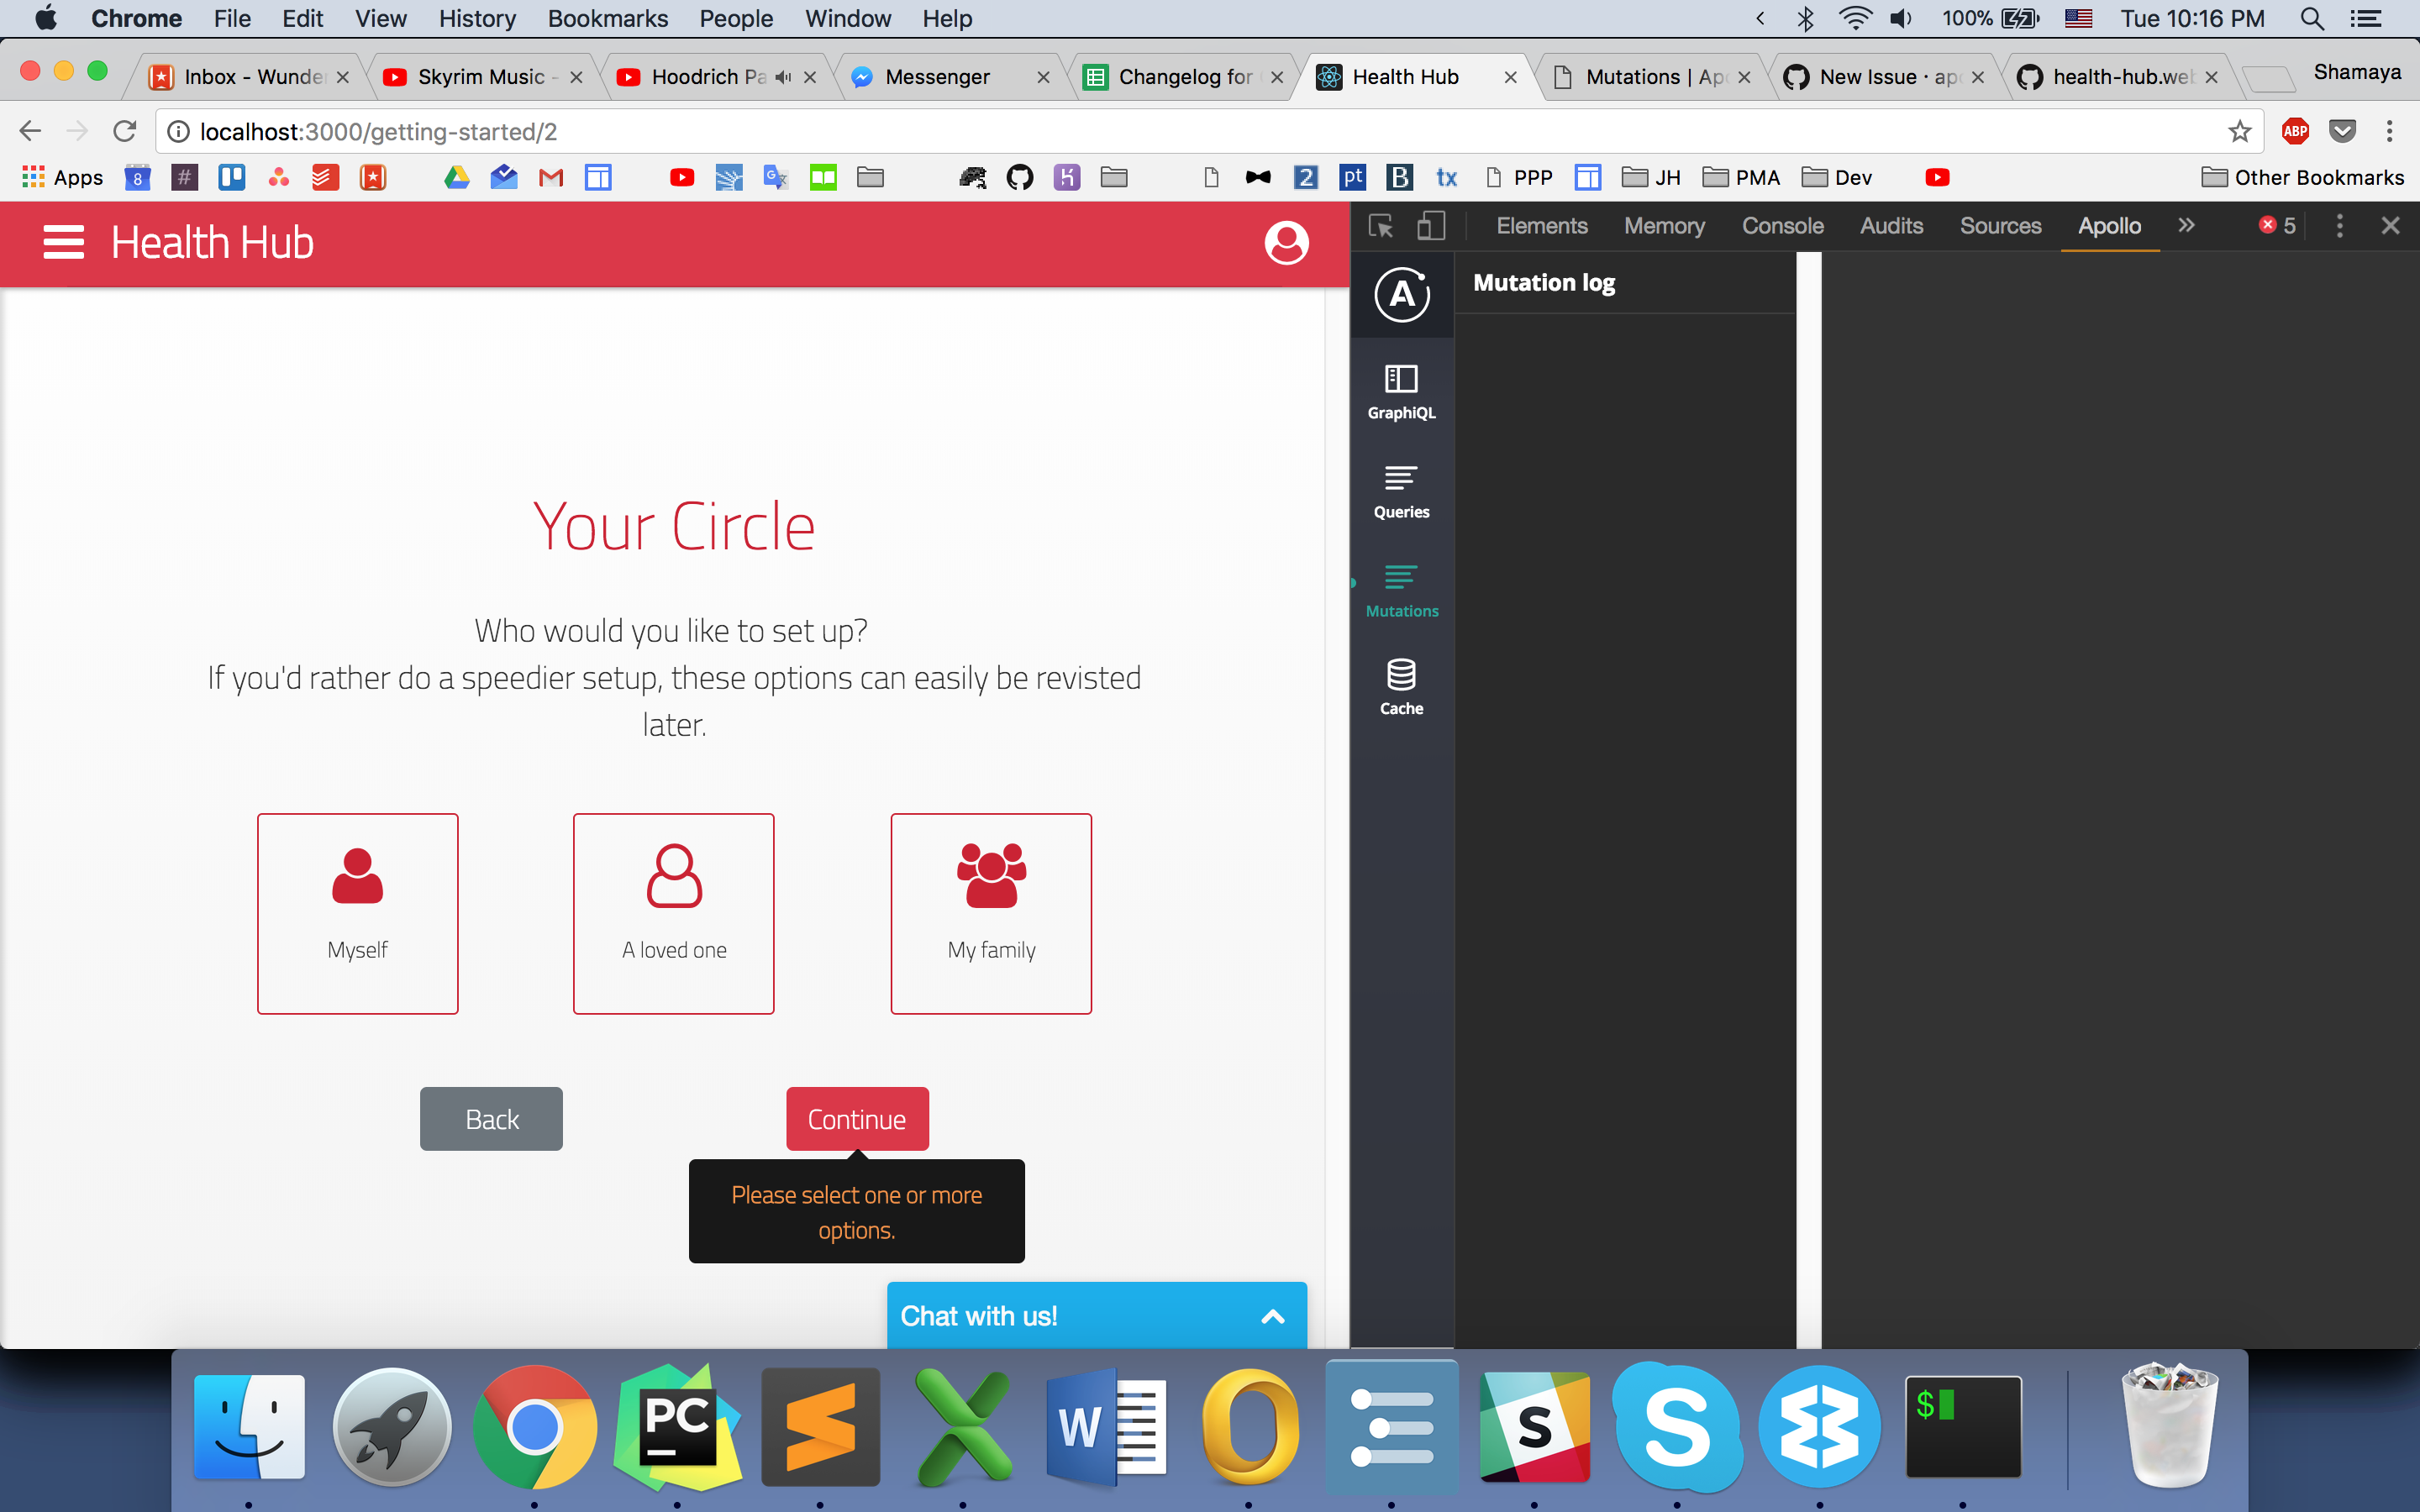Open the Other Bookmarks folder
This screenshot has height=1512, width=2420.
[2303, 177]
